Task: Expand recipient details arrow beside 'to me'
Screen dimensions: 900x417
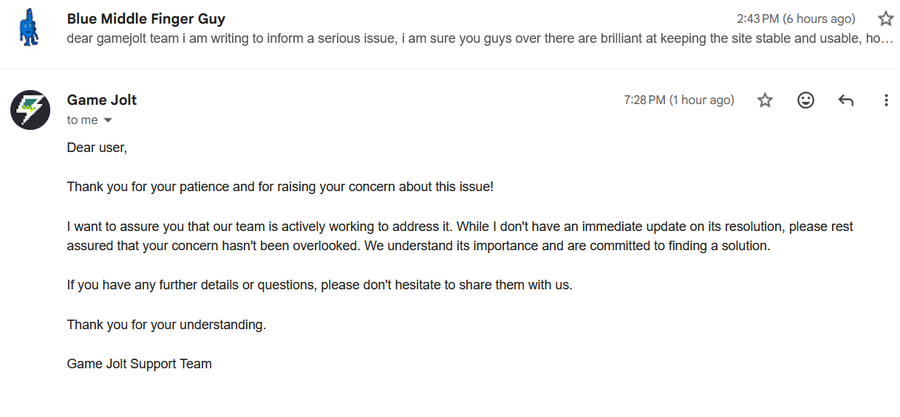Action: pyautogui.click(x=108, y=121)
